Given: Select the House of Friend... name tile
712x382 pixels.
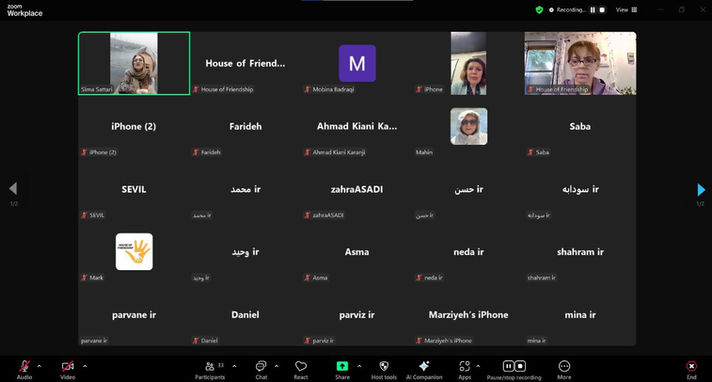Looking at the screenshot, I should click(245, 63).
